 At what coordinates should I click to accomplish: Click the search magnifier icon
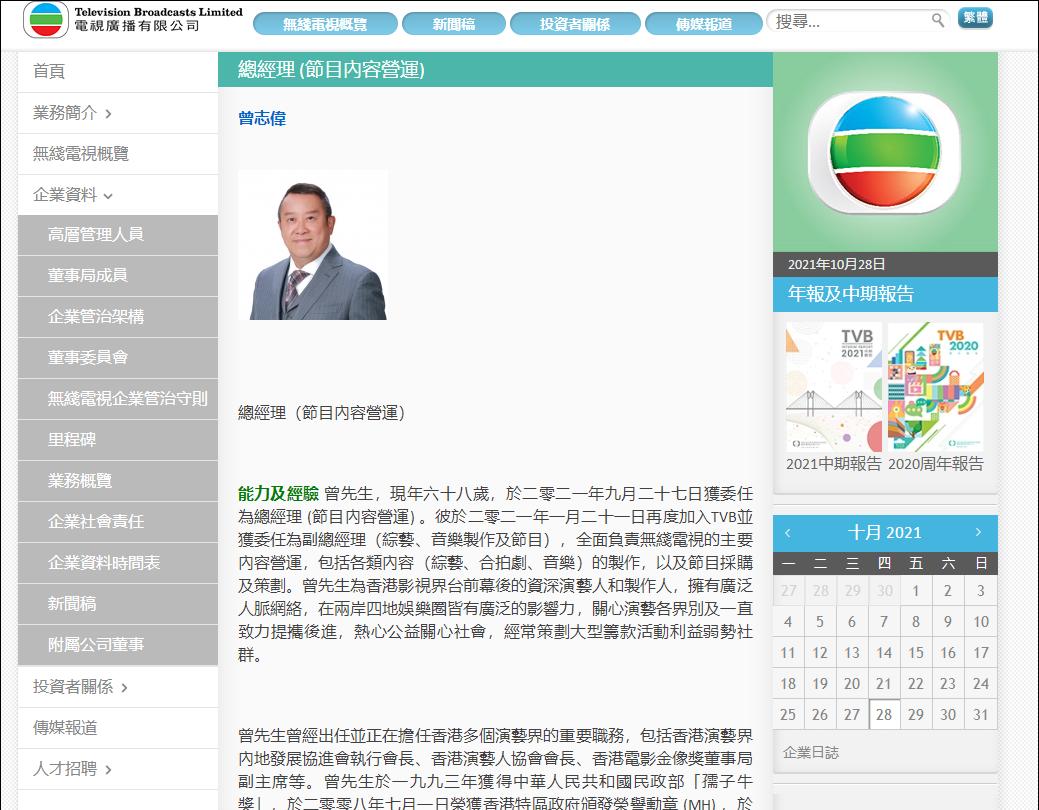pos(938,20)
